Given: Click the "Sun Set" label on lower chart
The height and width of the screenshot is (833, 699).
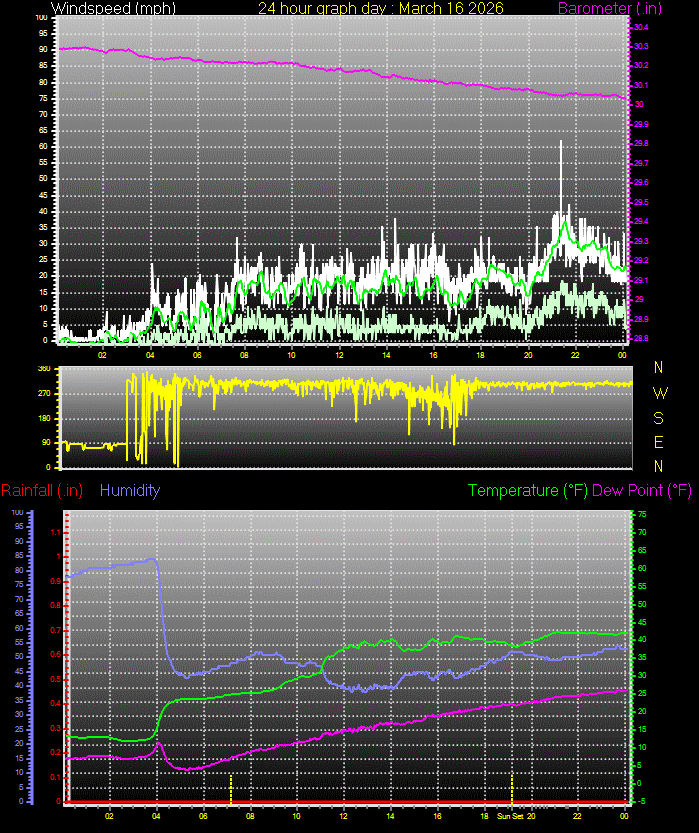Looking at the screenshot, I should 510,815.
